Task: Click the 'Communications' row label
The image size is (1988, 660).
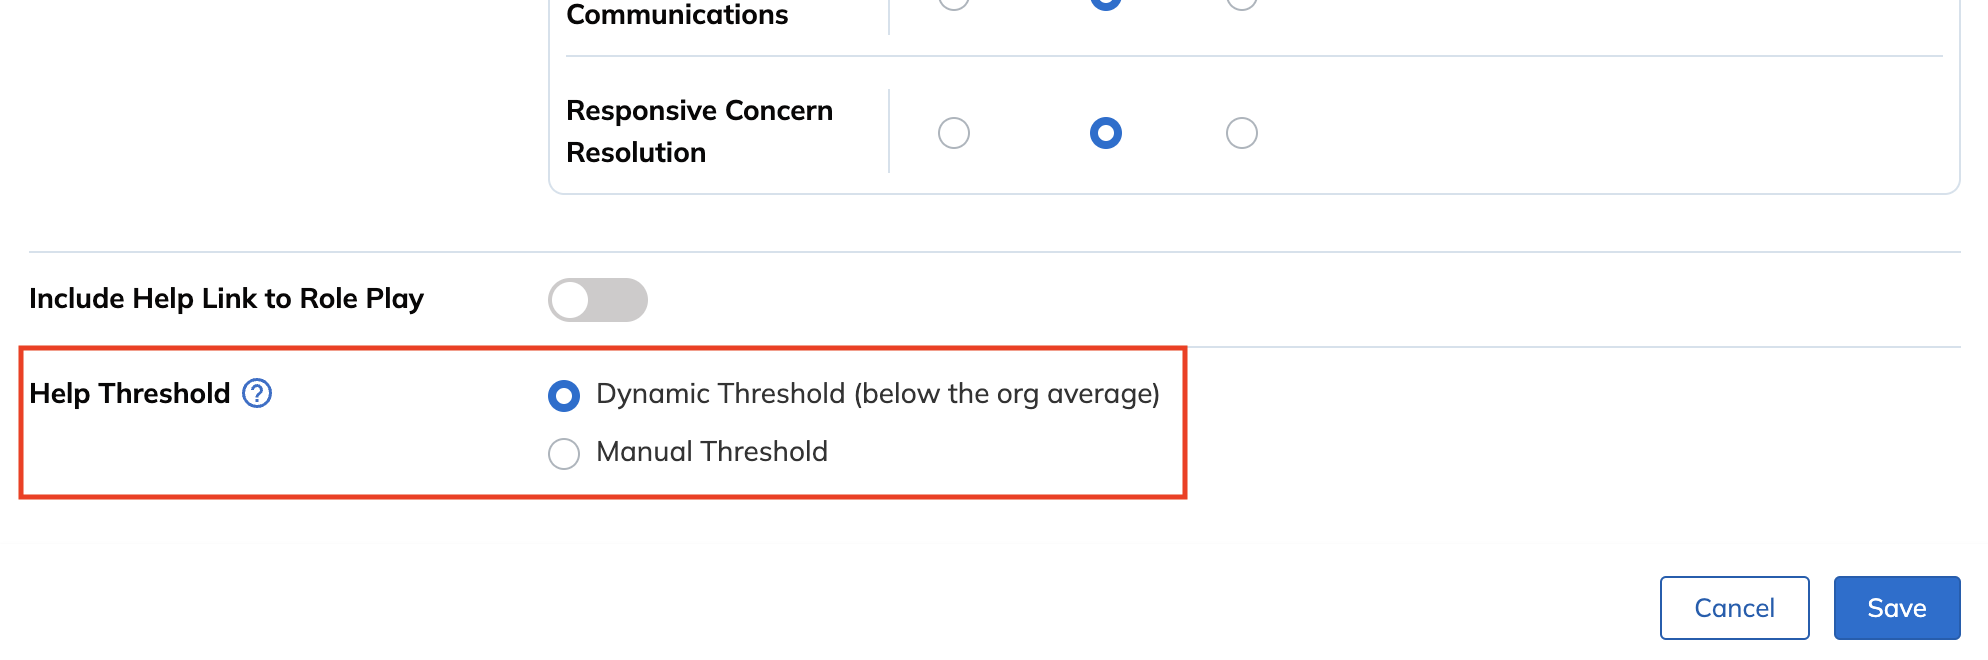Action: [677, 14]
